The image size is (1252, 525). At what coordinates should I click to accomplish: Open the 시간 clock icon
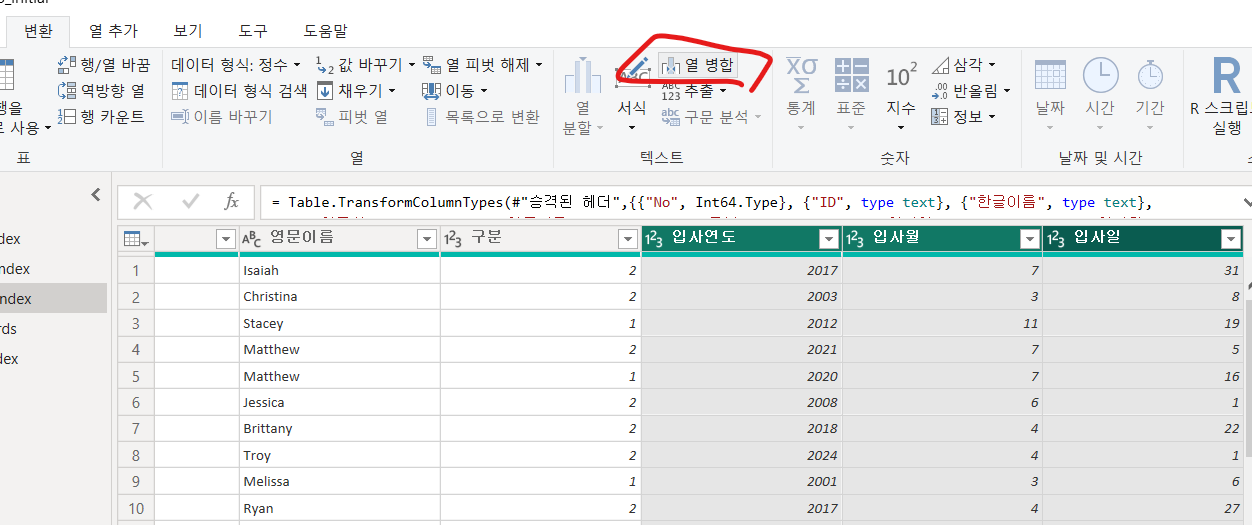coord(1100,75)
